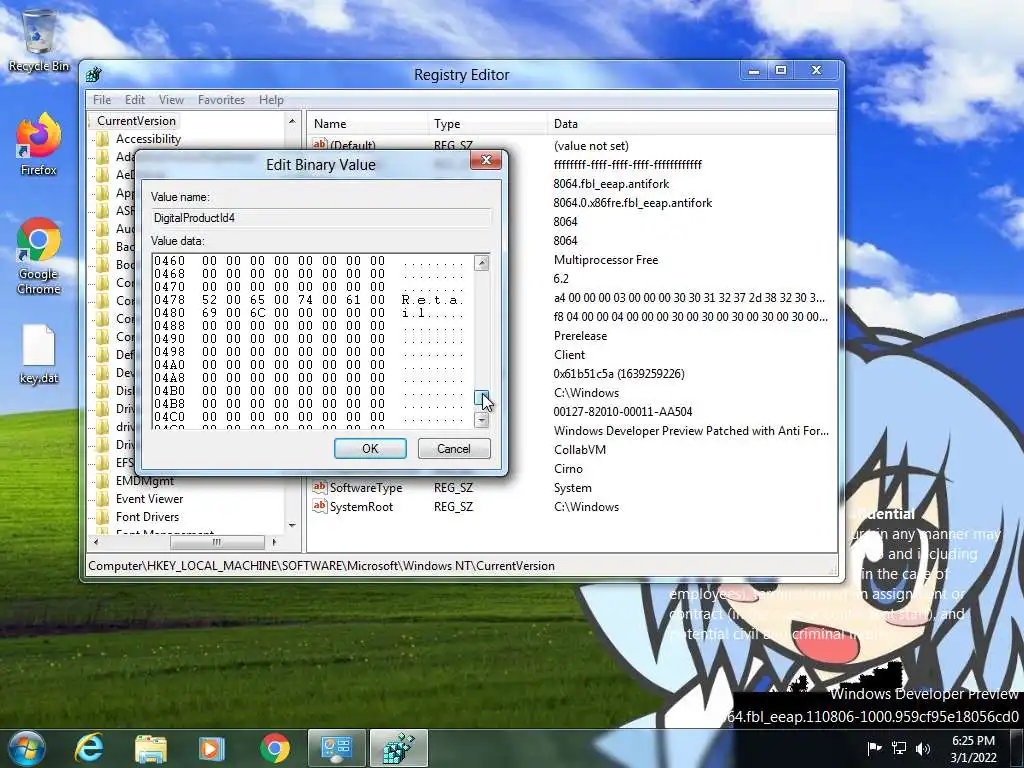Screen dimensions: 1024x768
Task: Click the scroll up arrow in Value data
Action: pos(481,263)
